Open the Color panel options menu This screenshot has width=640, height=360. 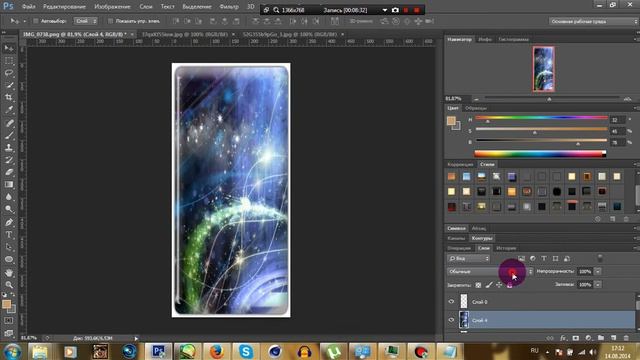636,108
